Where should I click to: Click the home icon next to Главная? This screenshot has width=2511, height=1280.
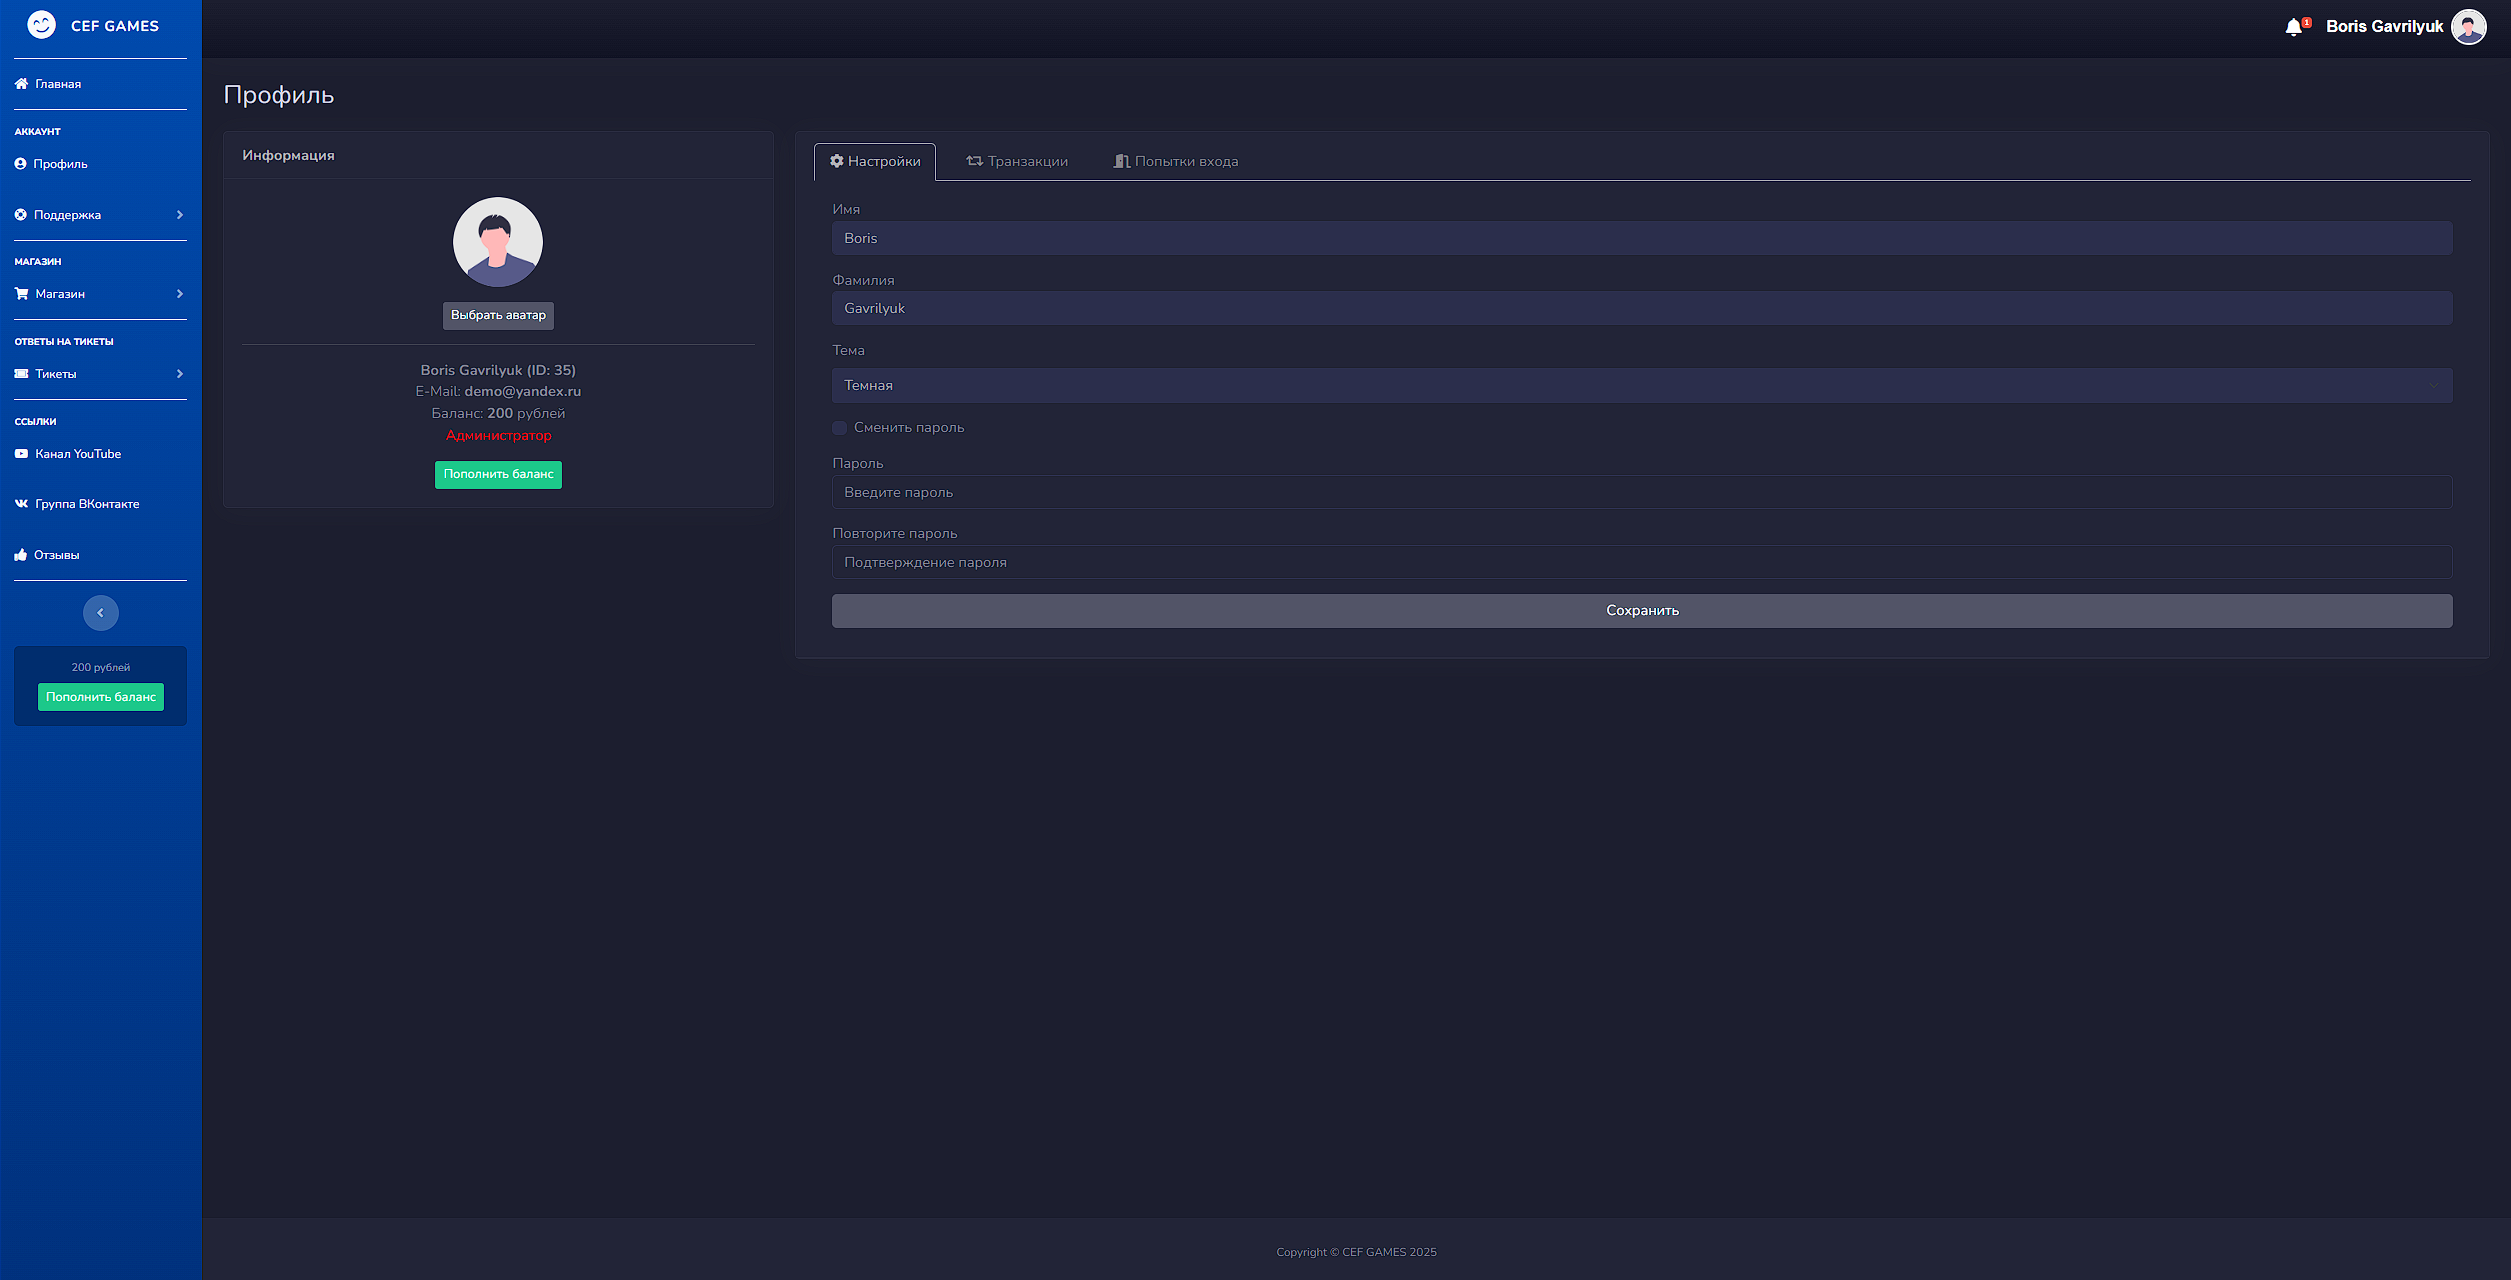(21, 84)
